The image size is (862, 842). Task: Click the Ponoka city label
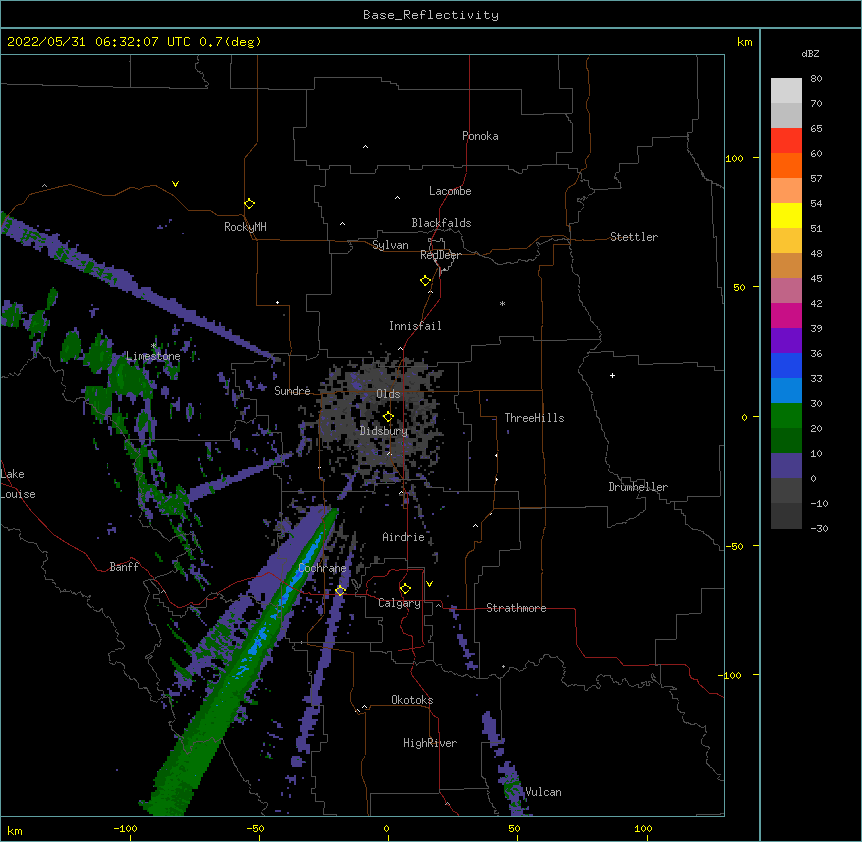pos(480,136)
